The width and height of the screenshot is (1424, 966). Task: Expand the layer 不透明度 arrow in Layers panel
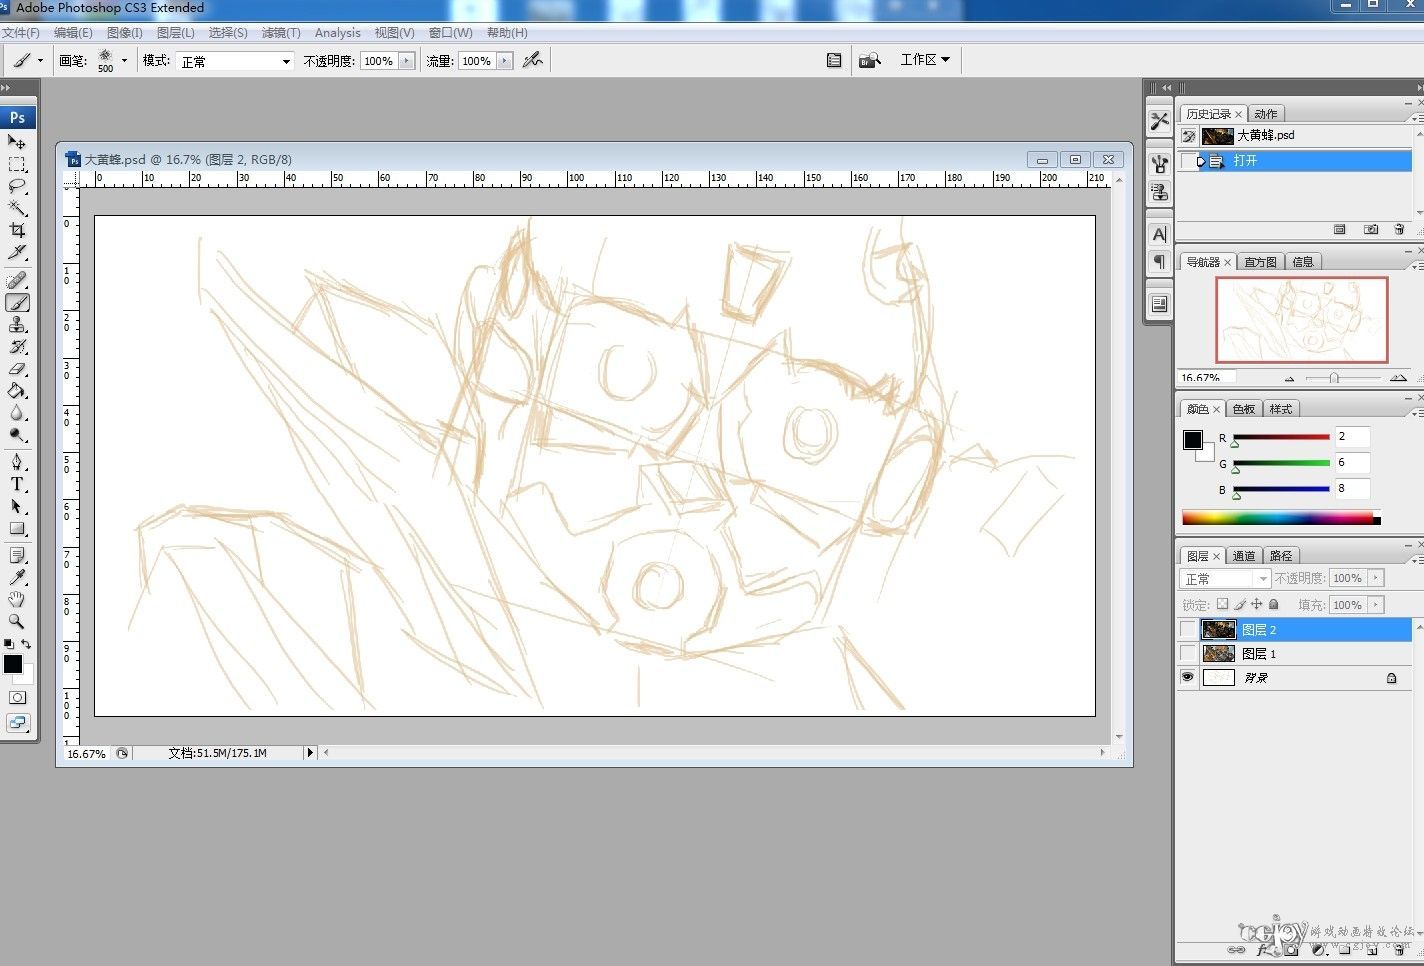1376,578
